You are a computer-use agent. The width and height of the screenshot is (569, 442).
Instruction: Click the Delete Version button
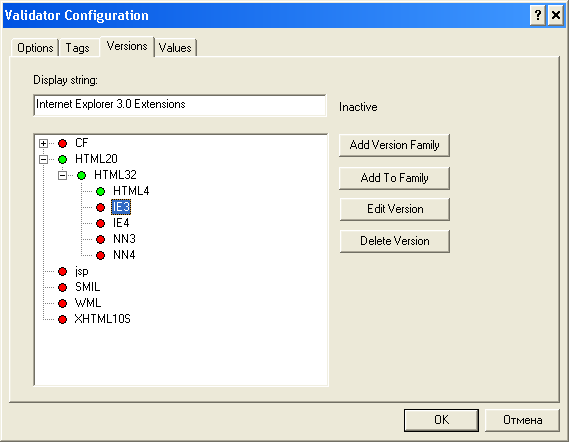tap(395, 241)
